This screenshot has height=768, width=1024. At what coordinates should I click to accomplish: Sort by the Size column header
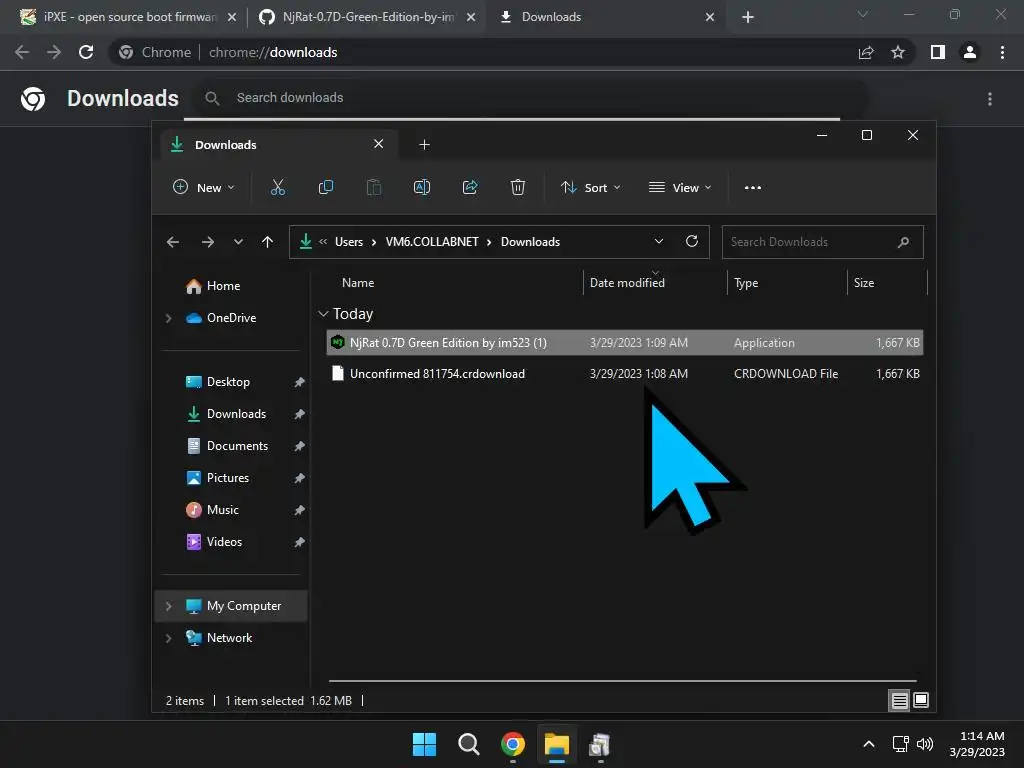click(864, 283)
